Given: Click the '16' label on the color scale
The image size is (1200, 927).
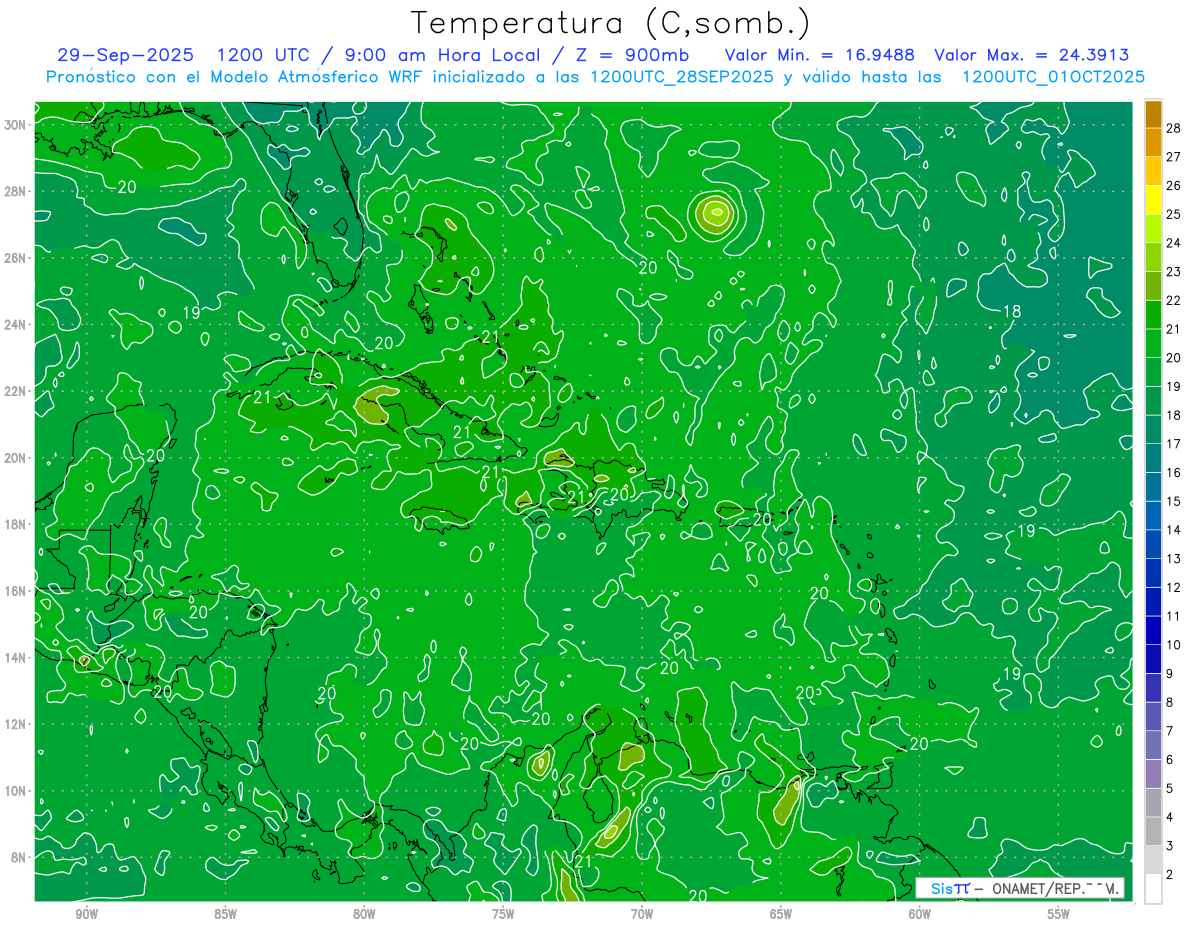Looking at the screenshot, I should coord(1174,472).
